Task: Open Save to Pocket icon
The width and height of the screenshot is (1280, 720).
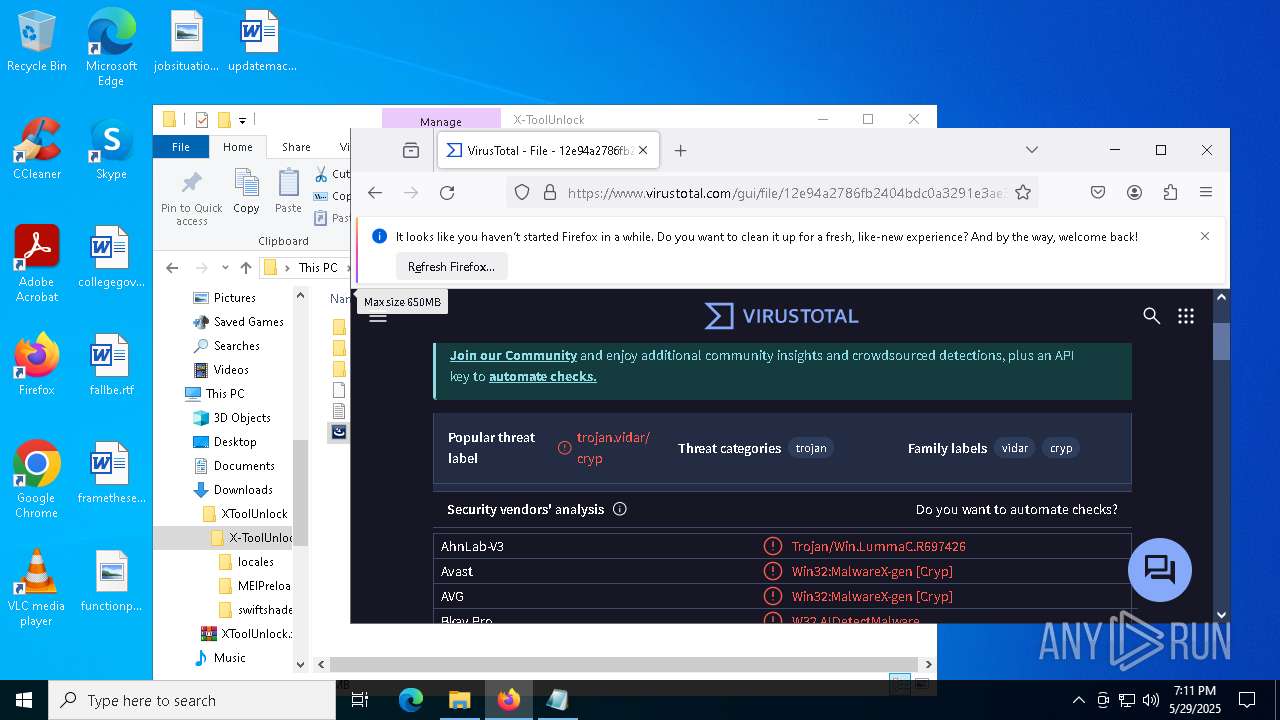Action: coord(1098,193)
